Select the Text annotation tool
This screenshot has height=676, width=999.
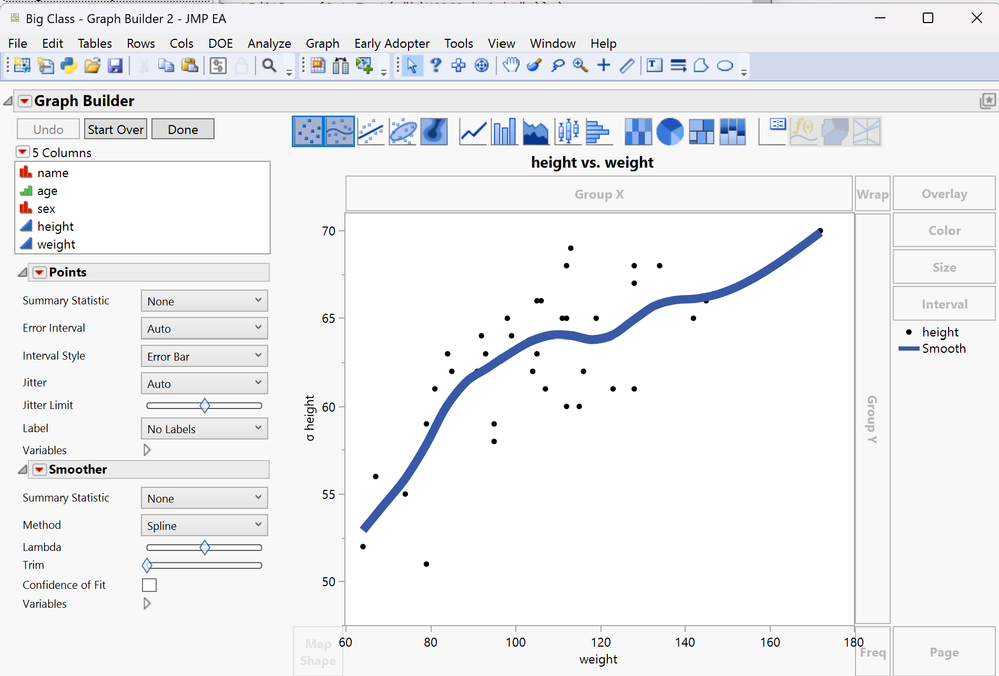654,66
